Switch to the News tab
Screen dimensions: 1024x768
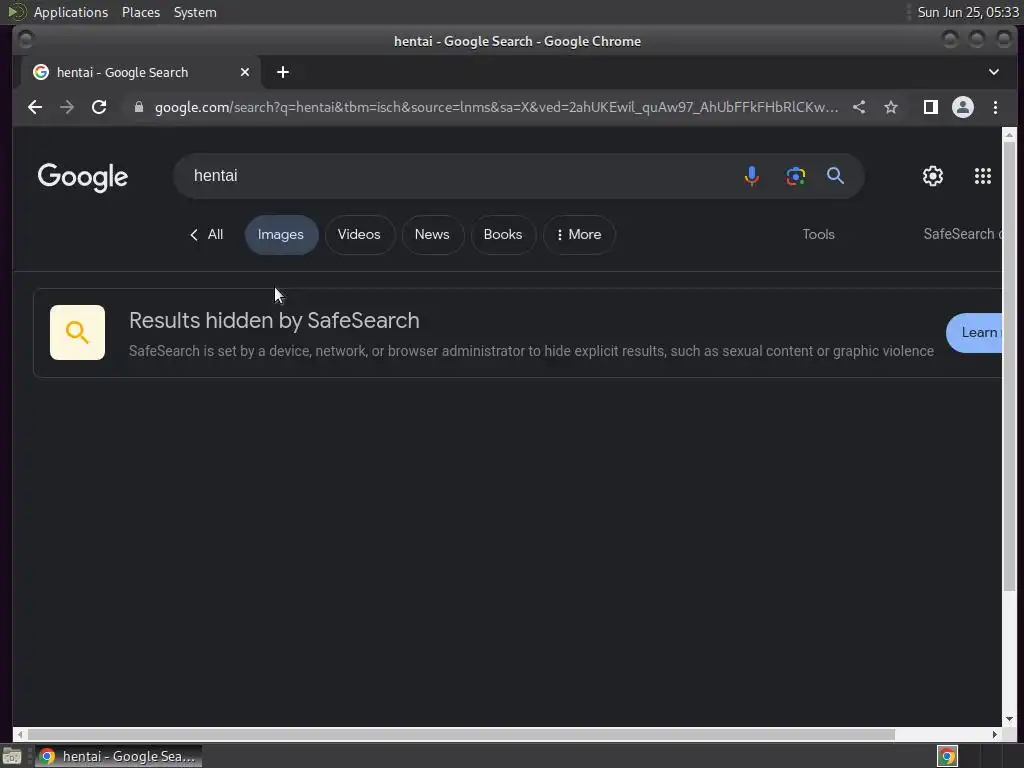[432, 234]
